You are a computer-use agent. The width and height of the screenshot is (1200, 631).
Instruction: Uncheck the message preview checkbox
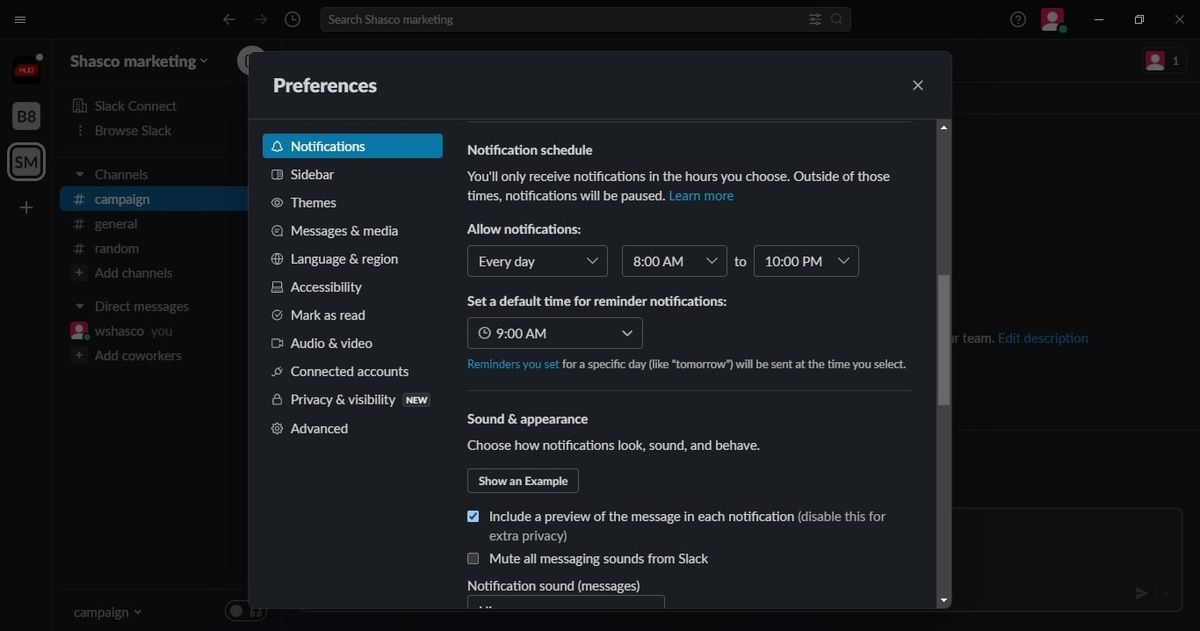coord(472,516)
